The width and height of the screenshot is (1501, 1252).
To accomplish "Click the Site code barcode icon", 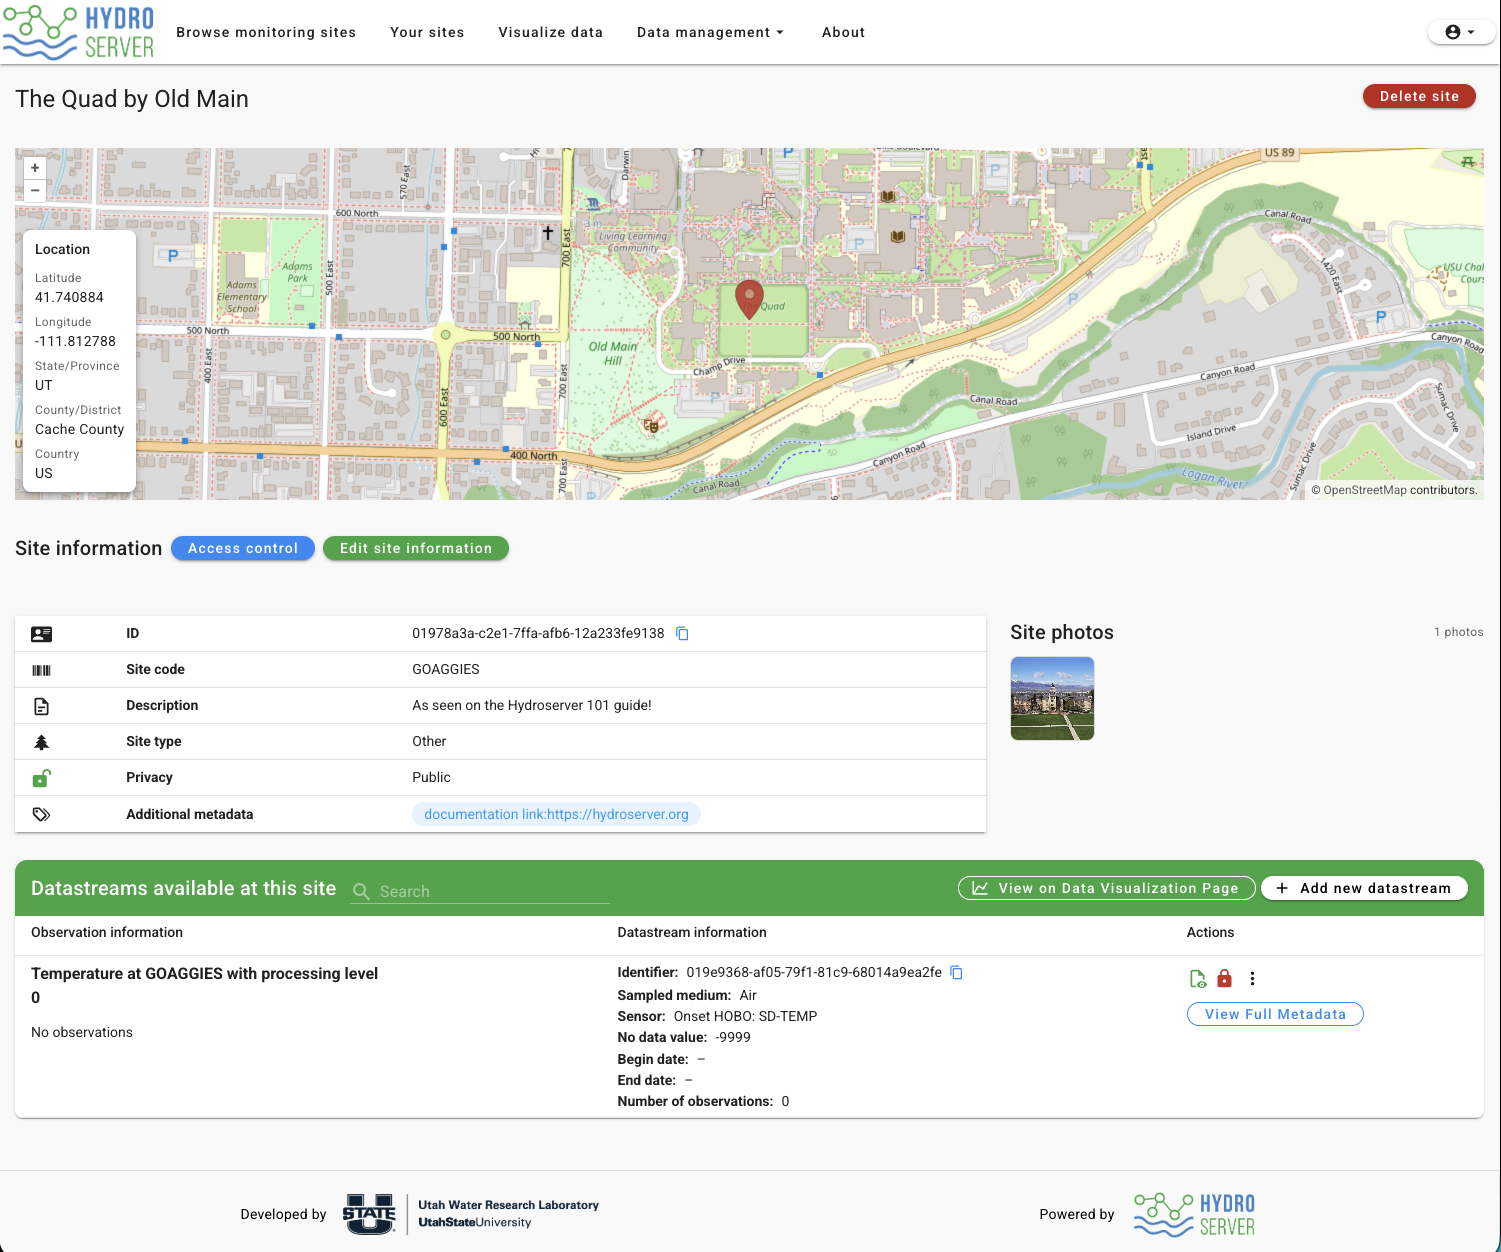I will pyautogui.click(x=41, y=670).
